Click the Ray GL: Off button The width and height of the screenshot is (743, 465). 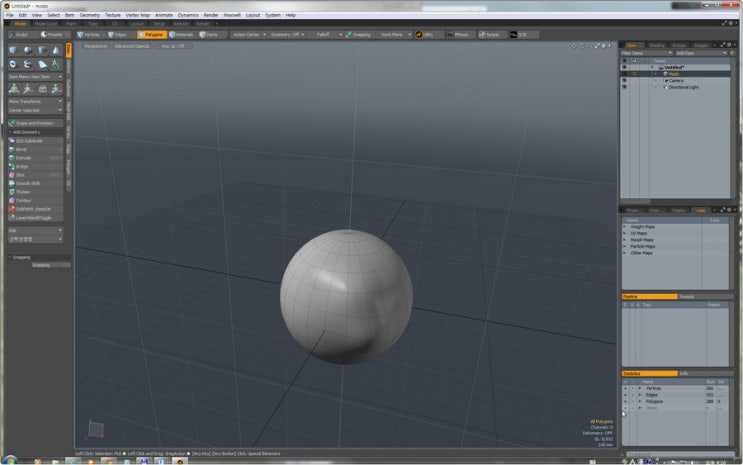[x=173, y=46]
